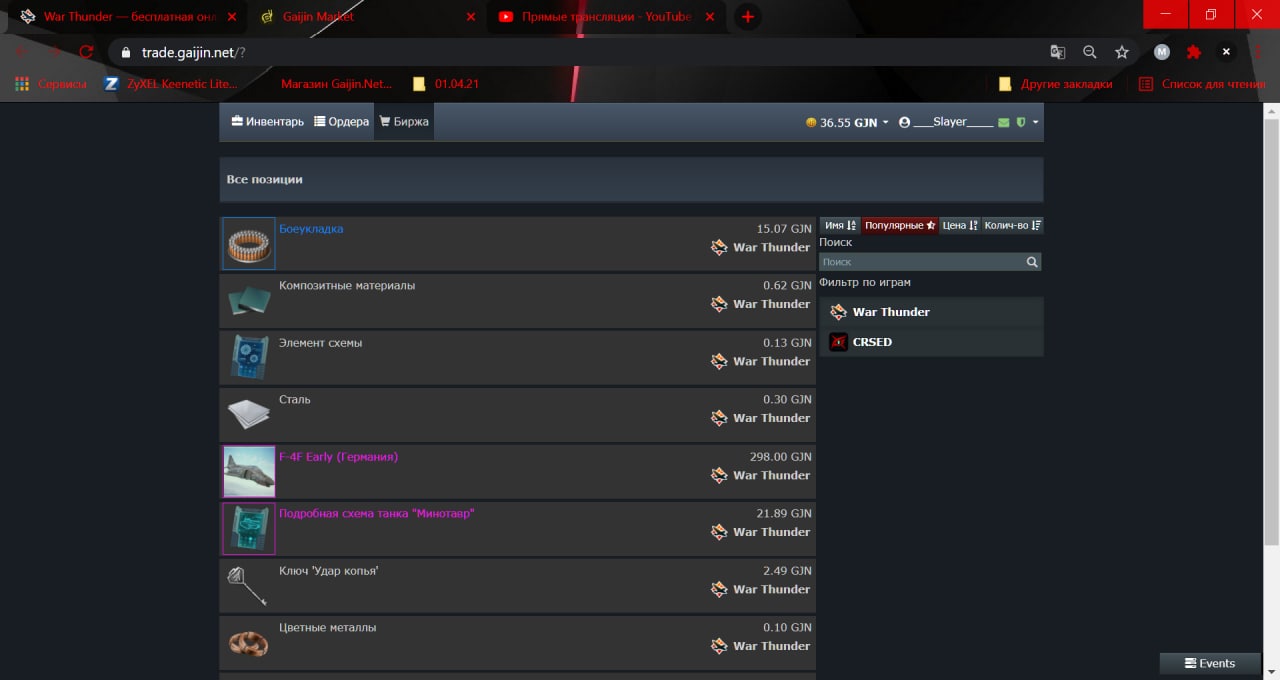This screenshot has height=680, width=1280.
Task: Click the War Thunder icon in the Боеукладка row
Action: (719, 247)
